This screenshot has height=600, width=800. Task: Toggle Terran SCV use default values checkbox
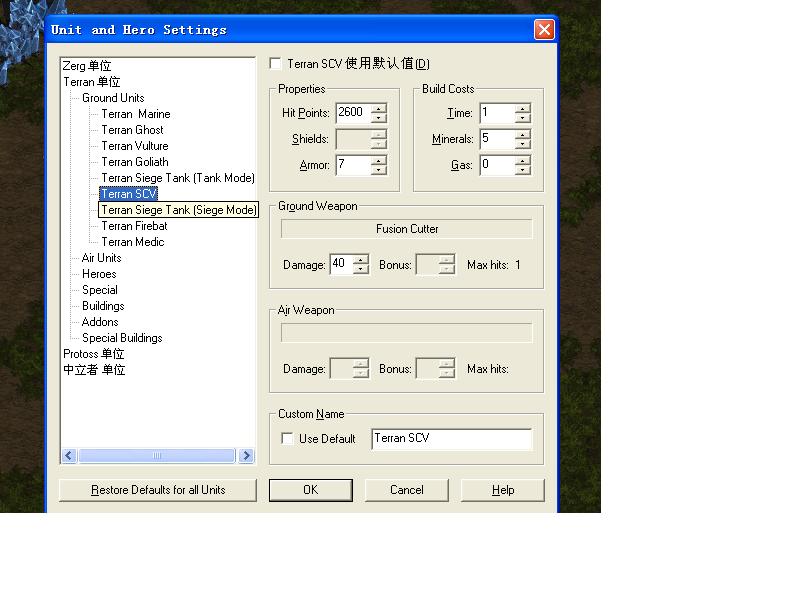coord(276,64)
